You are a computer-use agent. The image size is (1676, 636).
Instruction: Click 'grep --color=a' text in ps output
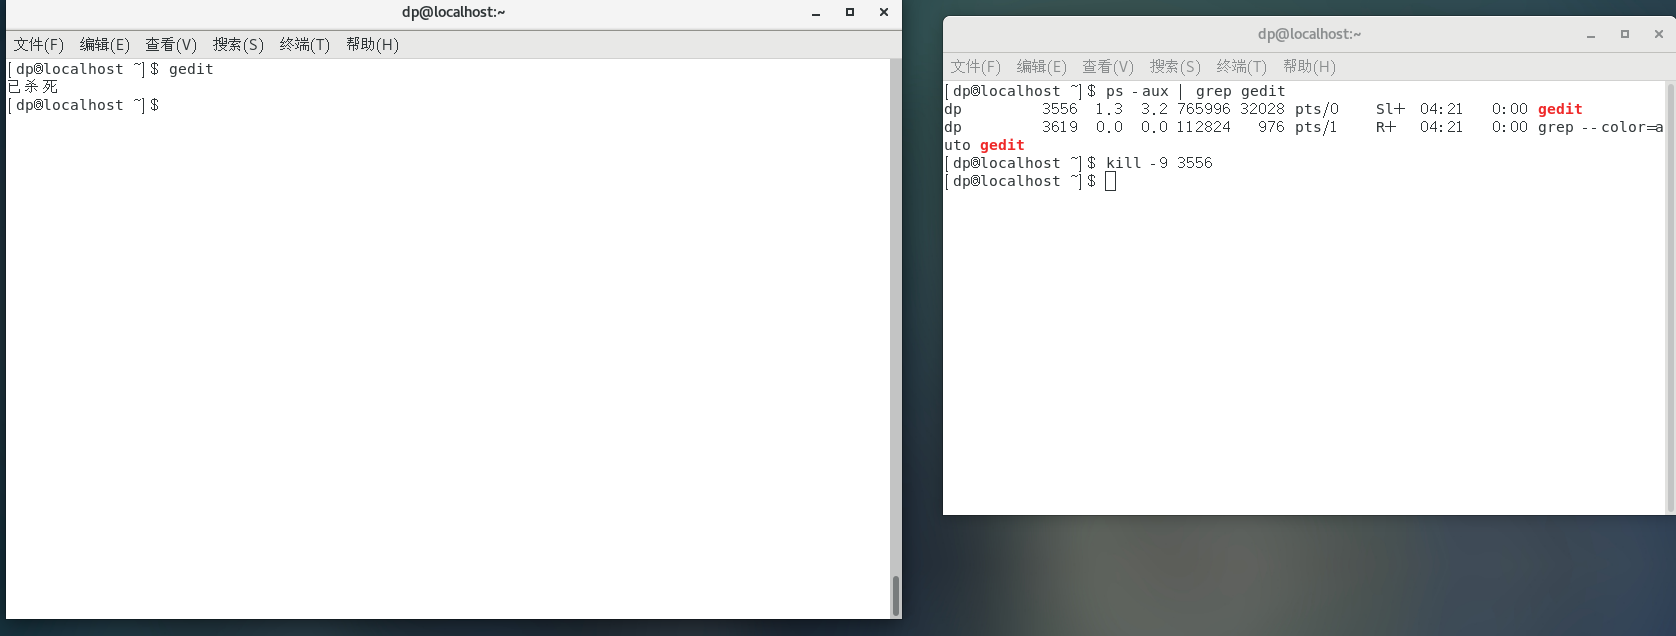coord(1601,127)
